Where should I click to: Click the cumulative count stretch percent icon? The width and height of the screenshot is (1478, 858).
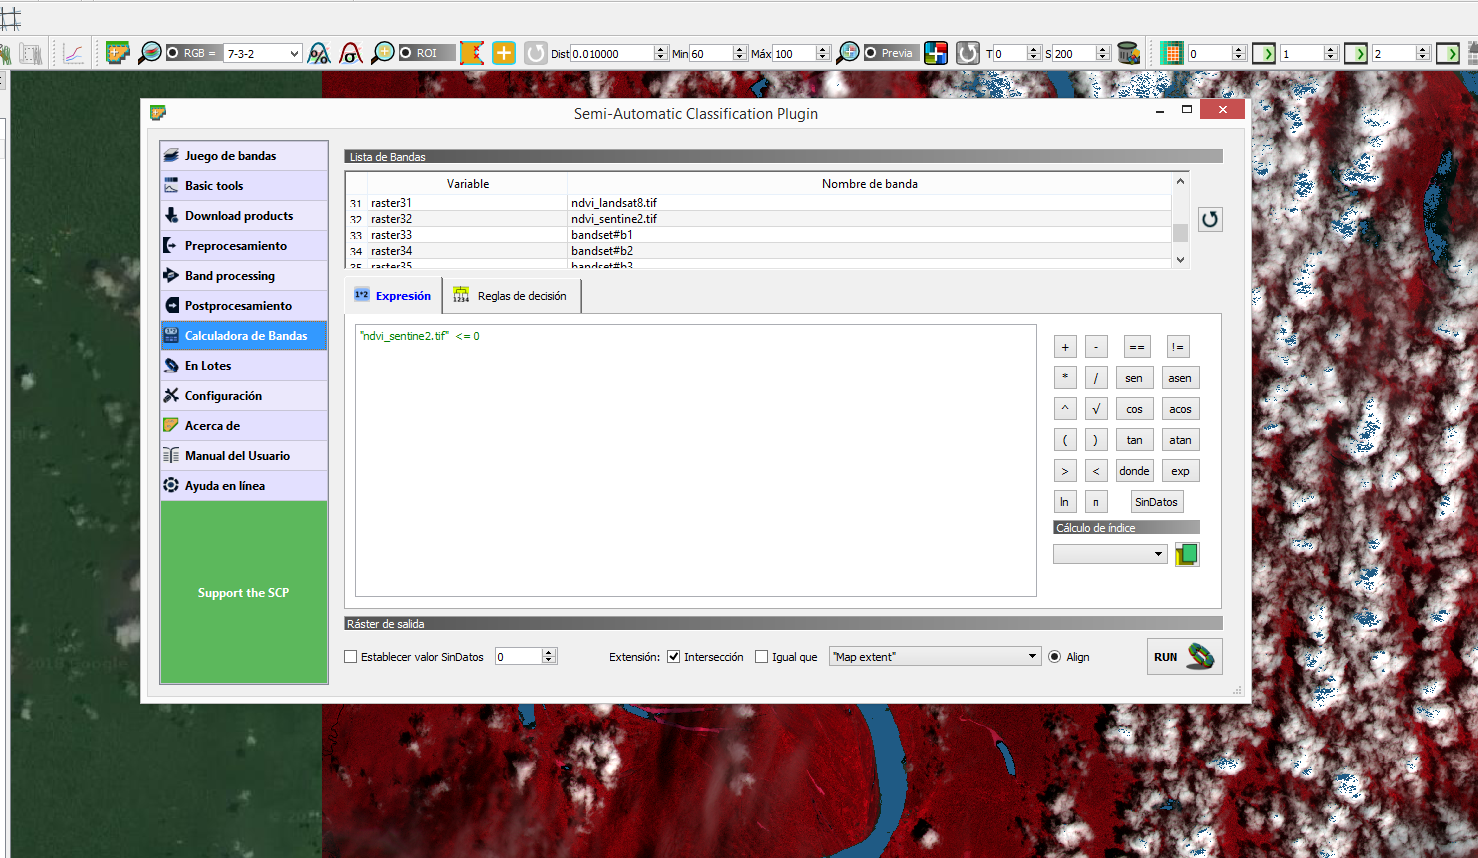pos(319,53)
